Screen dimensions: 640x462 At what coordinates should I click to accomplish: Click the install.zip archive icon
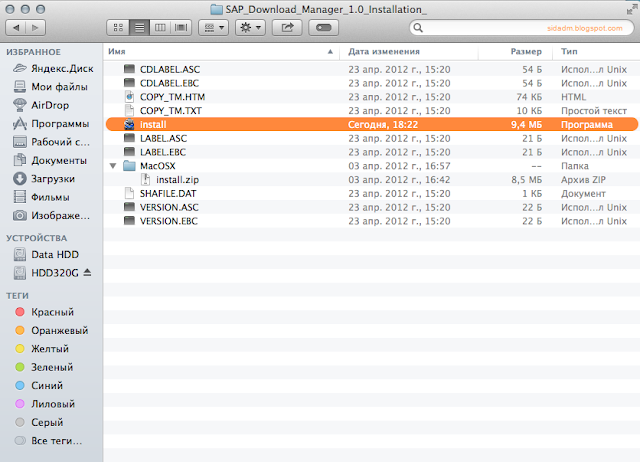point(145,180)
